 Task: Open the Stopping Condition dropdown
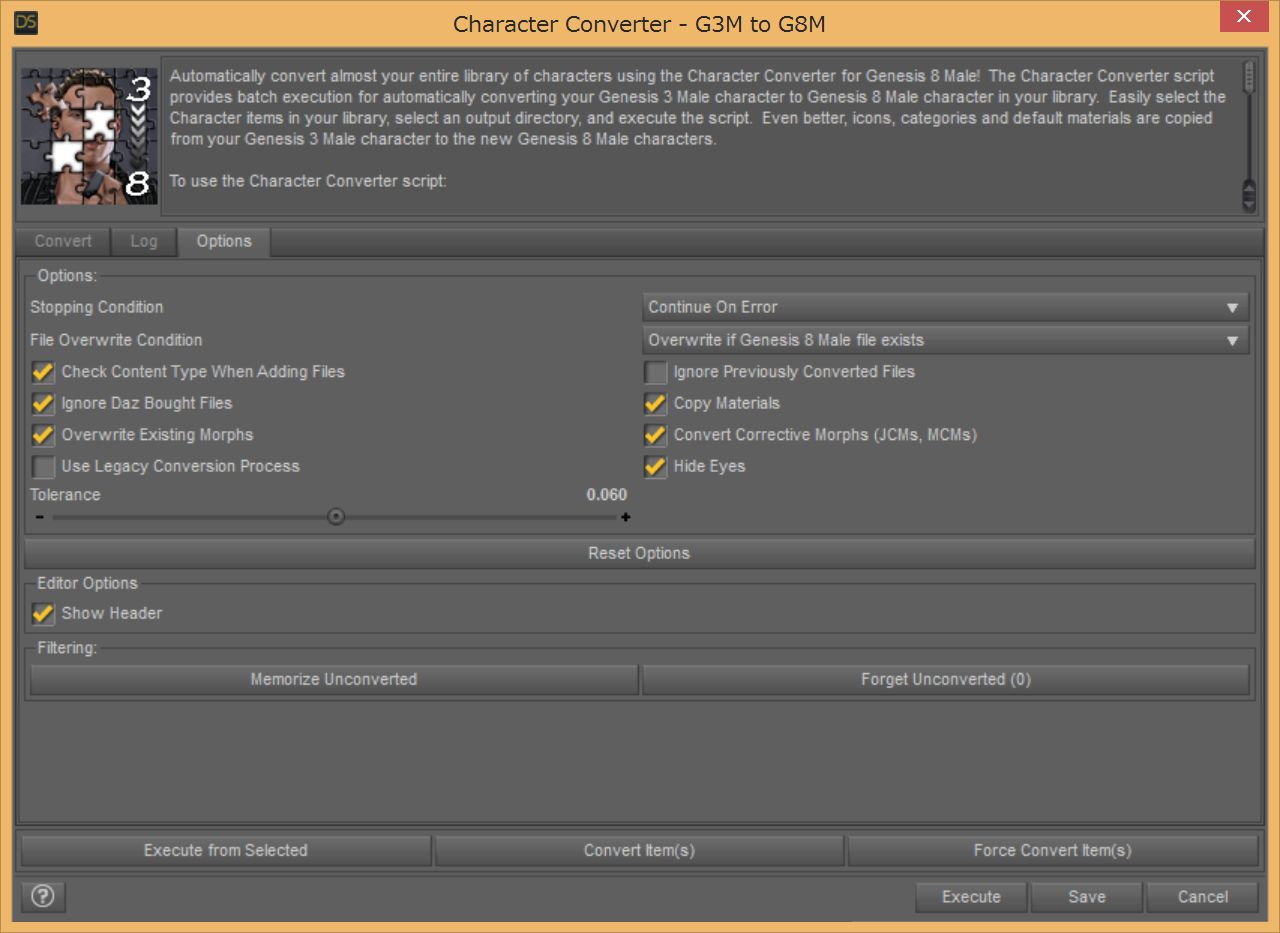point(945,307)
